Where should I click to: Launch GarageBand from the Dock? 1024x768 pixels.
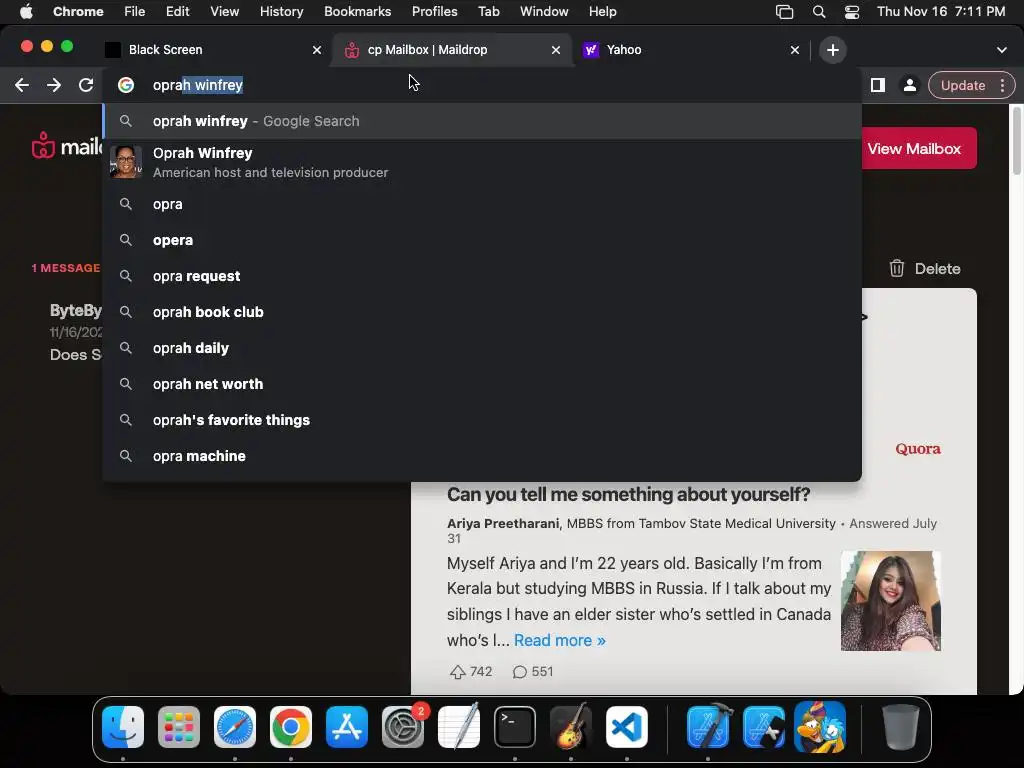pos(571,727)
